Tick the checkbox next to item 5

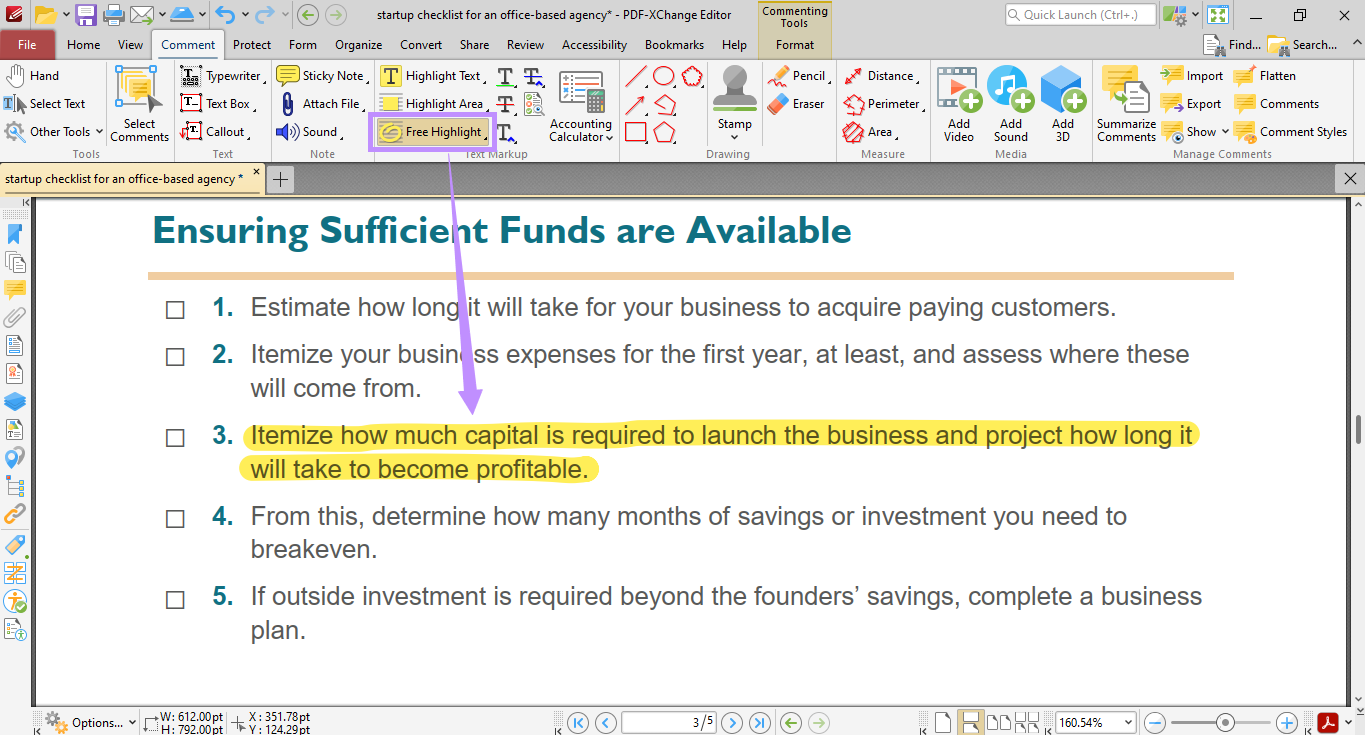point(175,597)
